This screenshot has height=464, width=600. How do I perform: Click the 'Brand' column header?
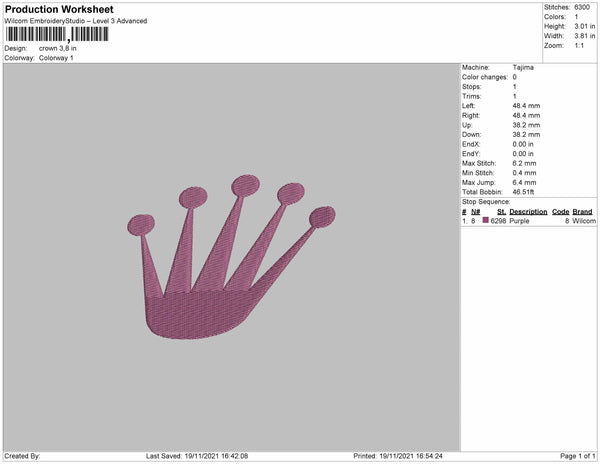click(582, 212)
